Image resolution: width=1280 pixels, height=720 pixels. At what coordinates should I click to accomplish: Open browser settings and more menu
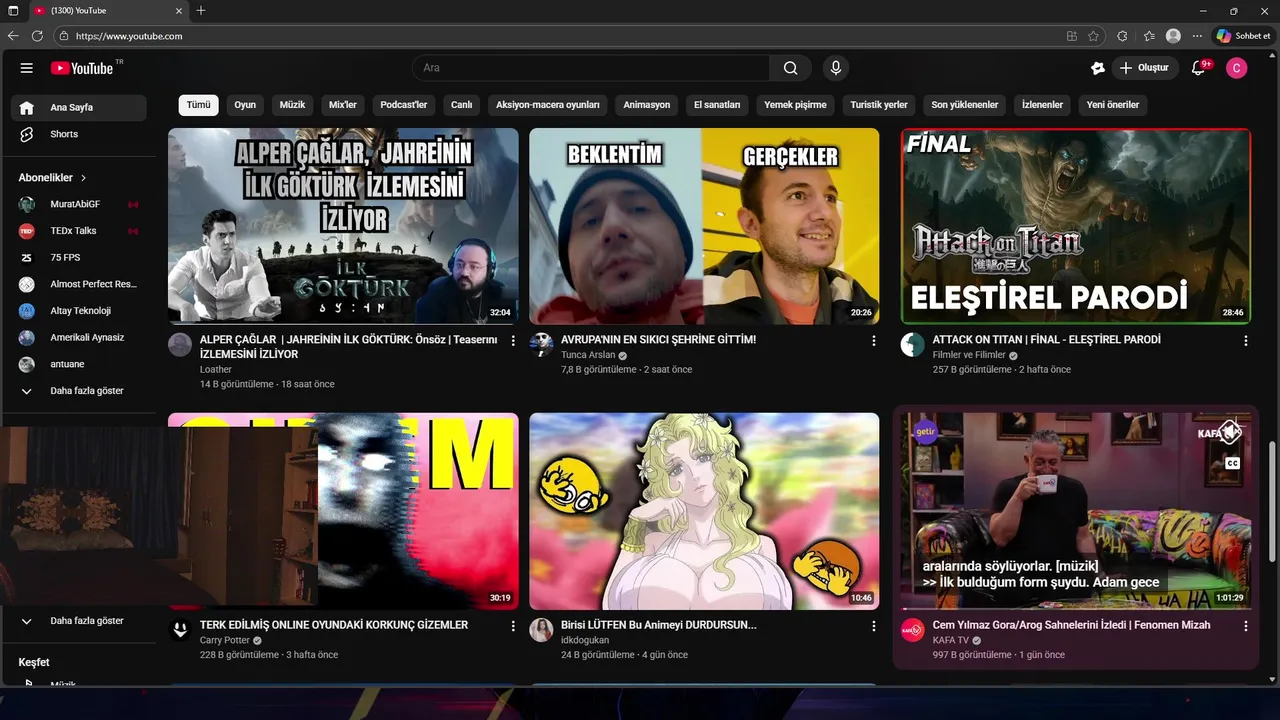1197,36
